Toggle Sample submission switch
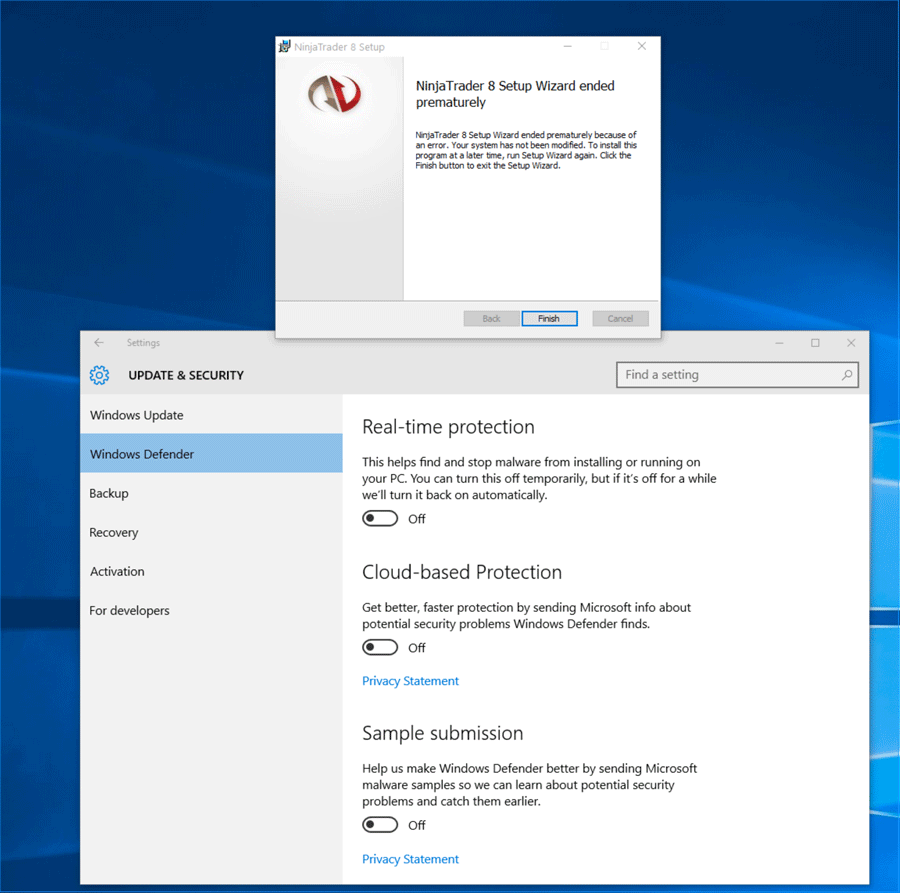900x893 pixels. [380, 825]
